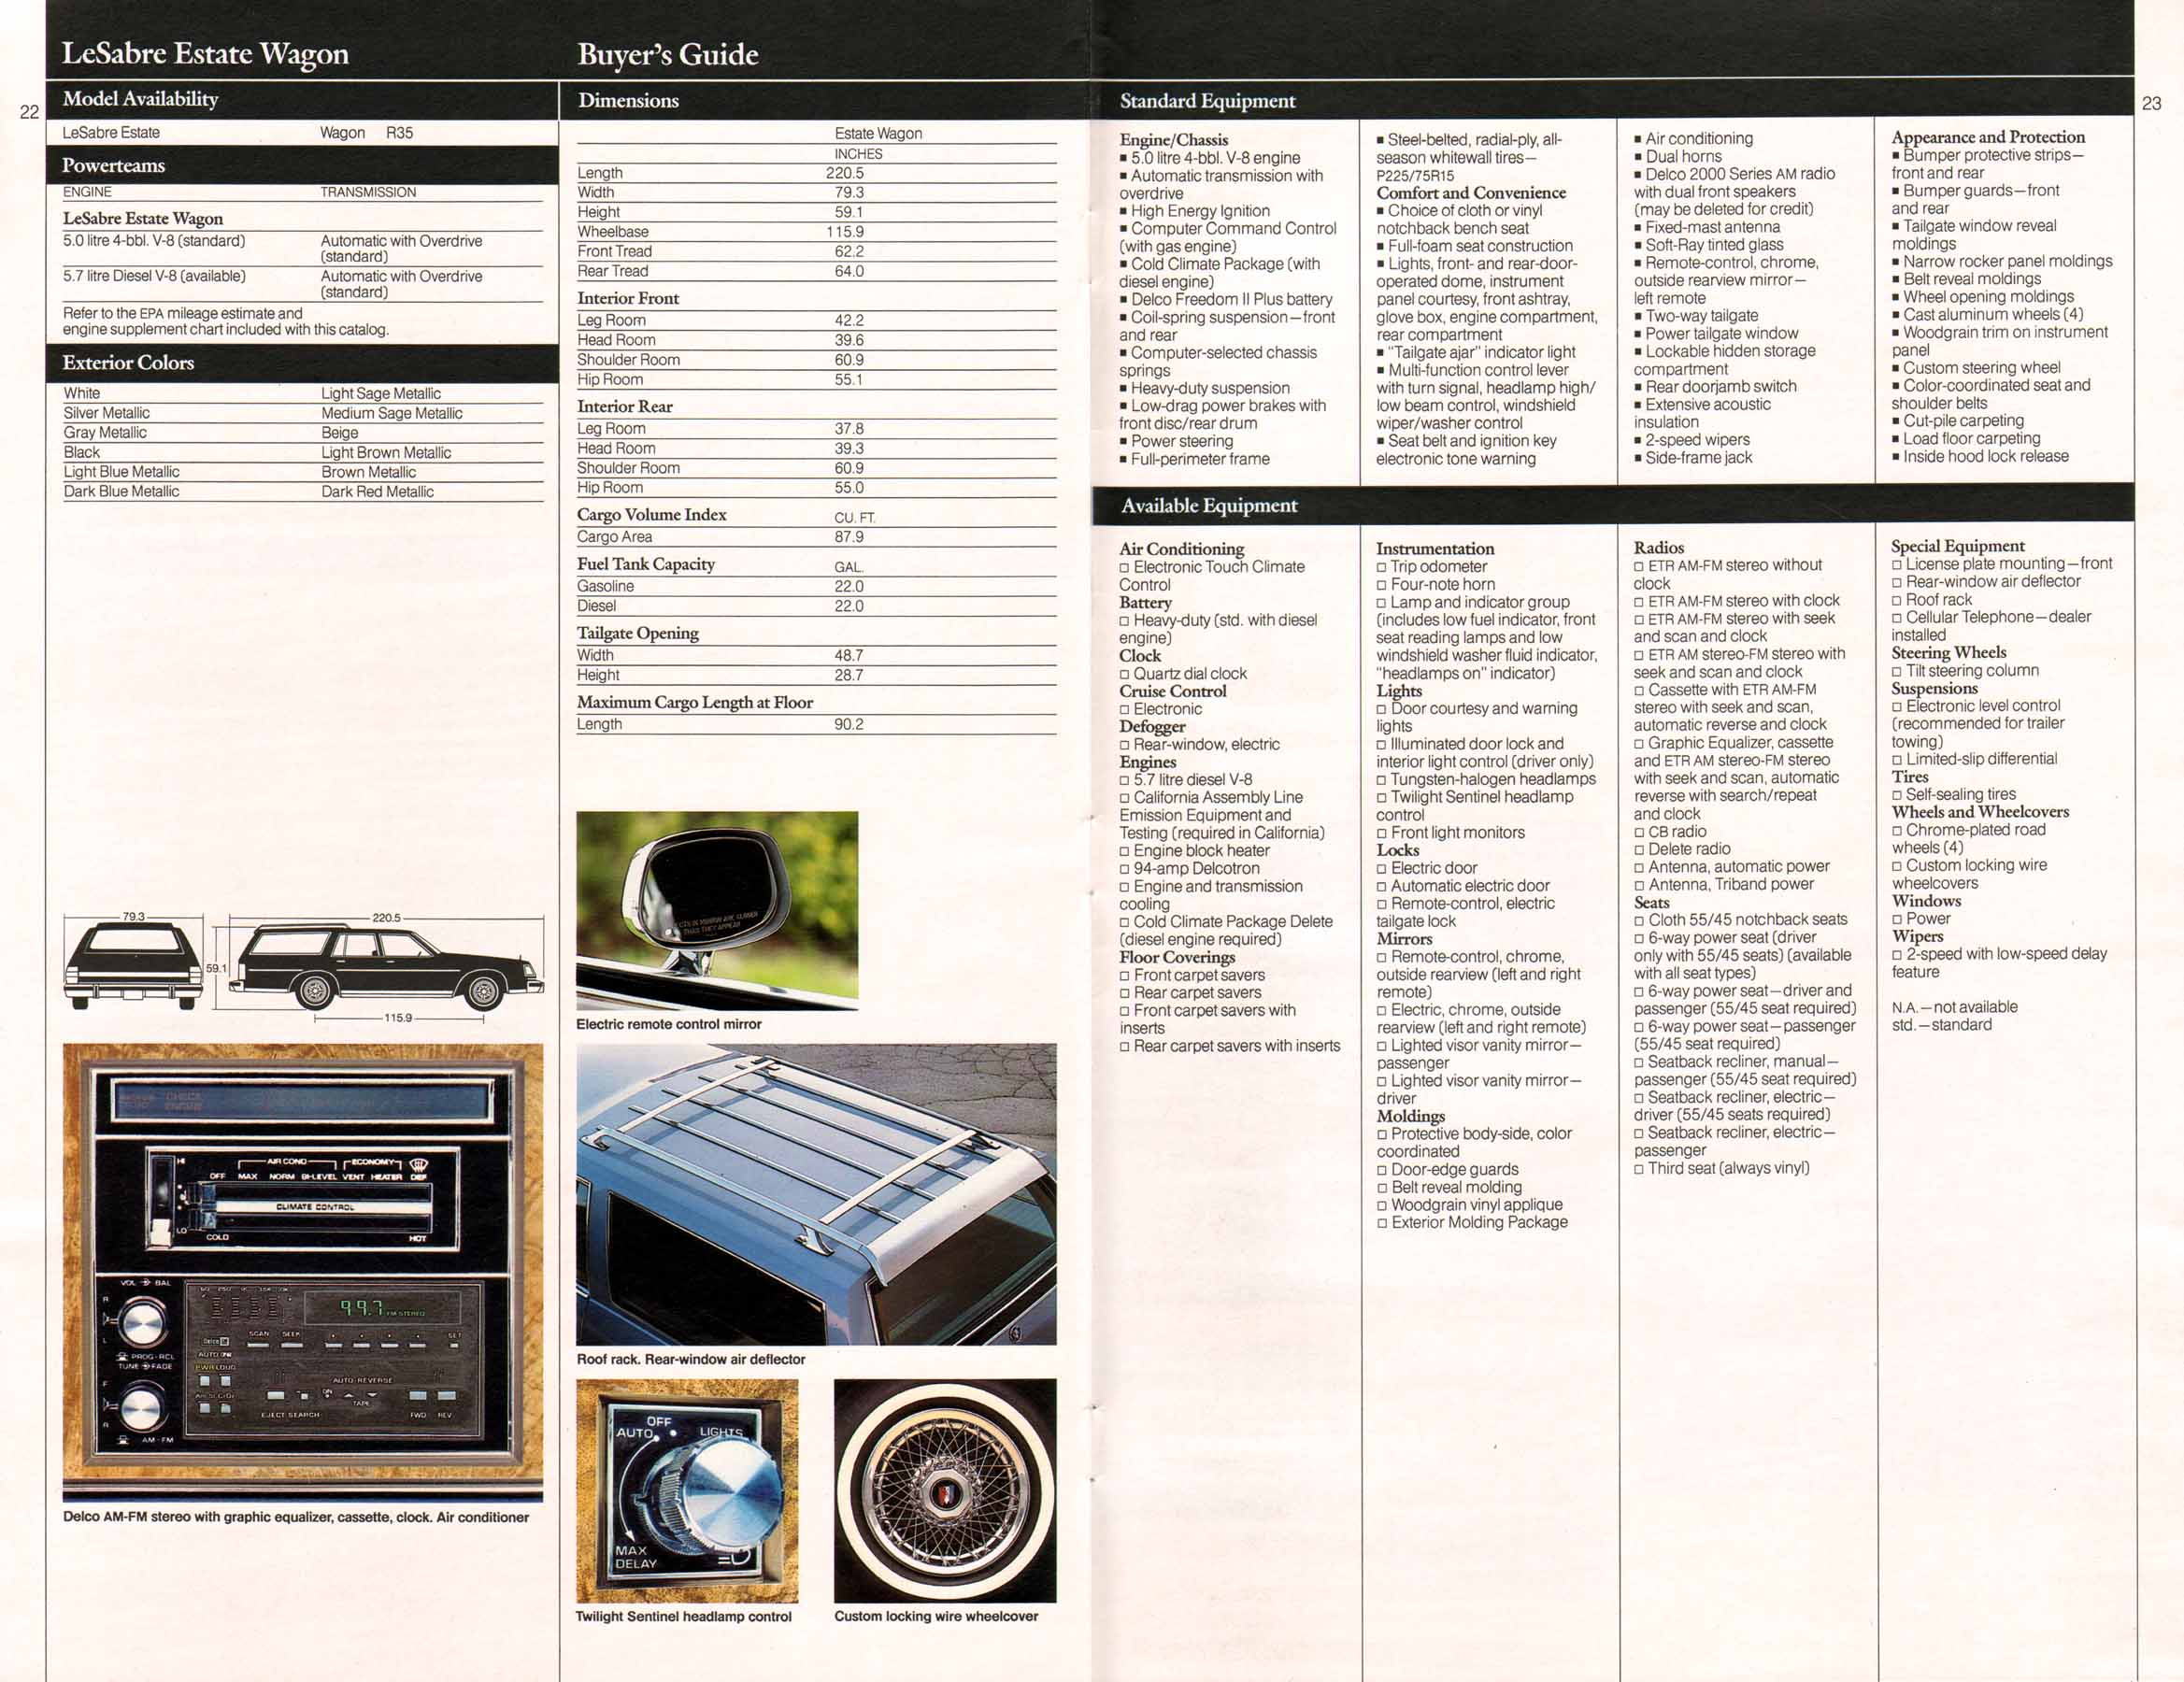Click the Length value 220.5 in the table

[x=845, y=173]
